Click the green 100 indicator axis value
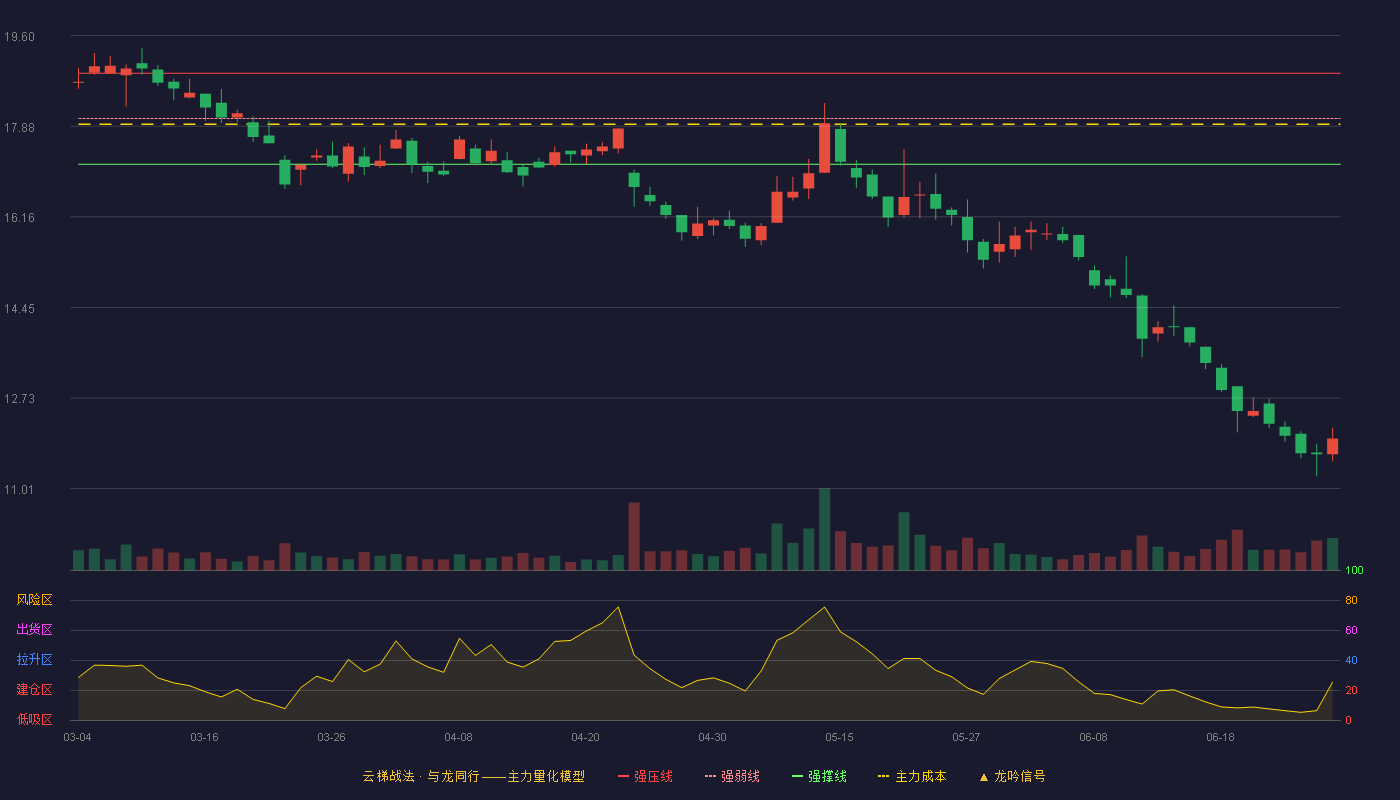Image resolution: width=1400 pixels, height=800 pixels. [x=1354, y=571]
